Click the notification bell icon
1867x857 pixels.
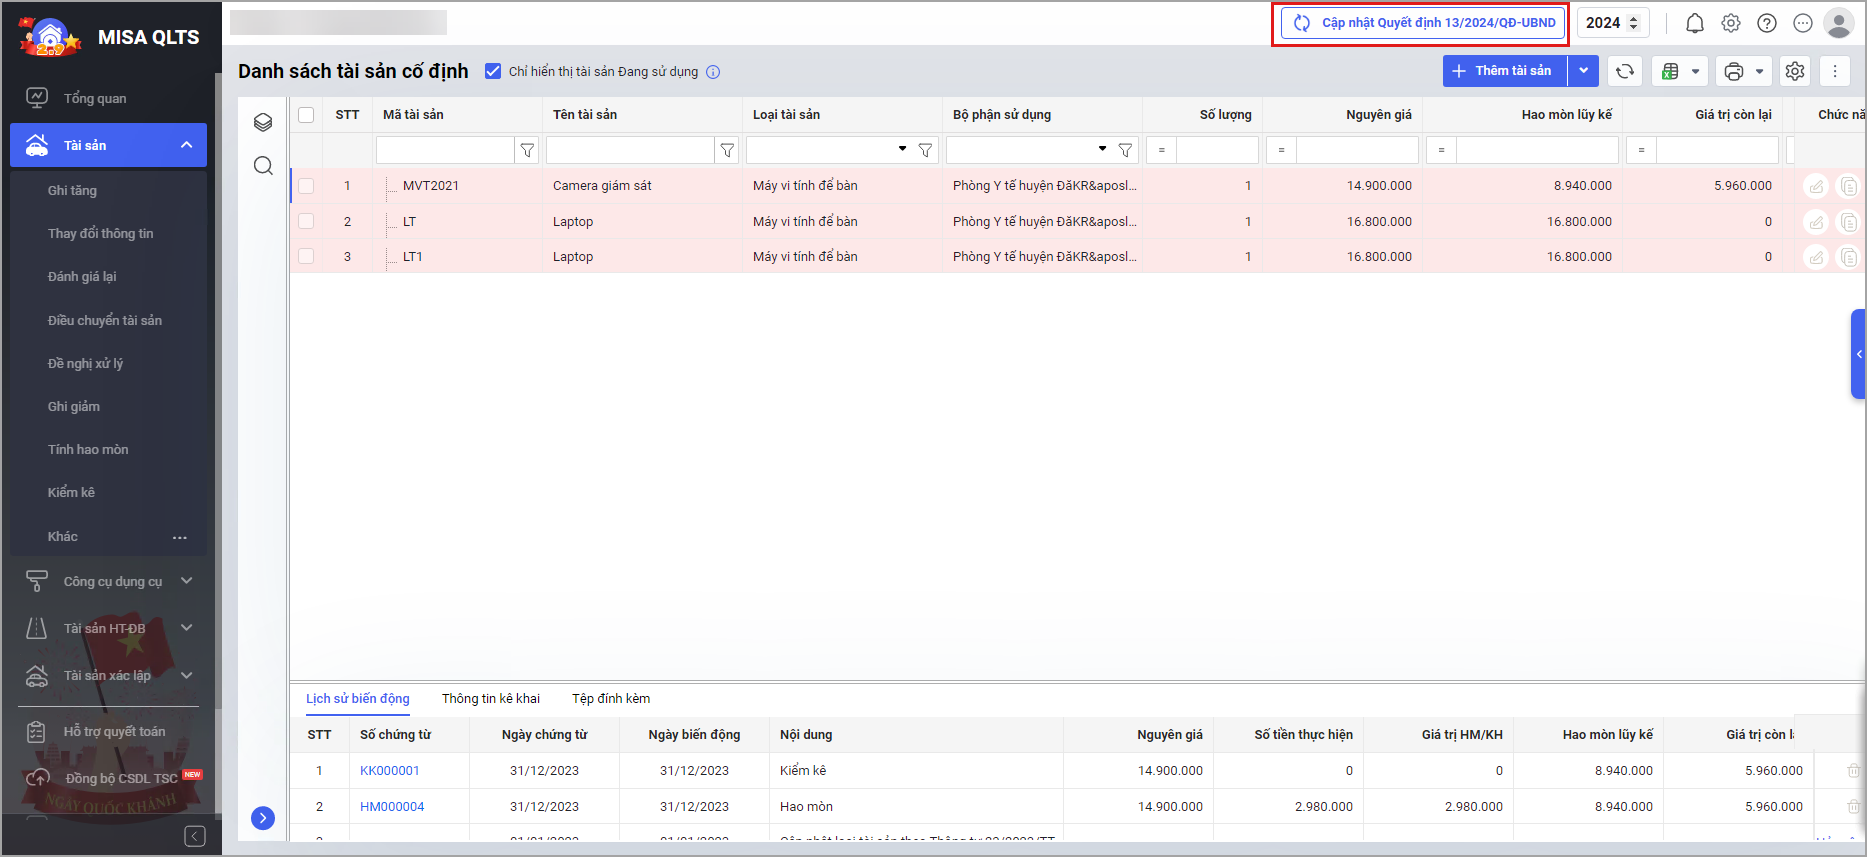point(1695,23)
